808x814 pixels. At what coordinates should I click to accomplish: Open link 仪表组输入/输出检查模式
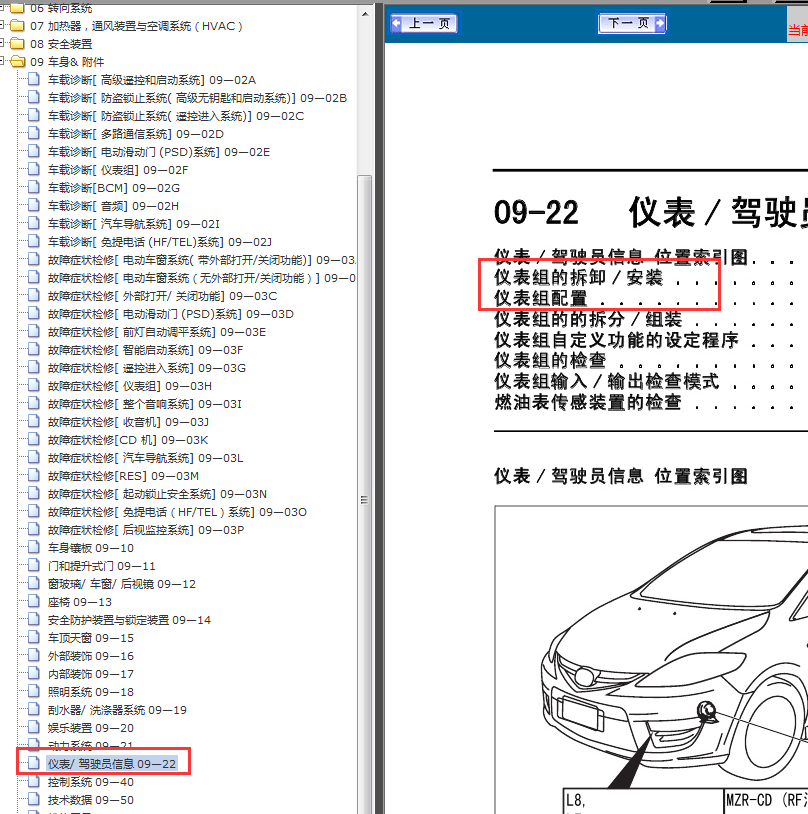607,381
